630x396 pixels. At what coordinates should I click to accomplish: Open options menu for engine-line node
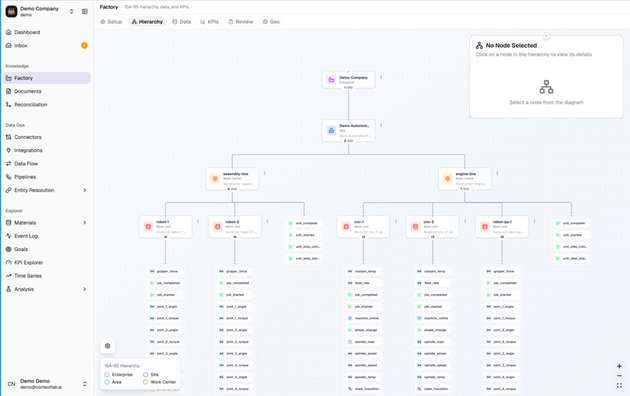coord(497,174)
